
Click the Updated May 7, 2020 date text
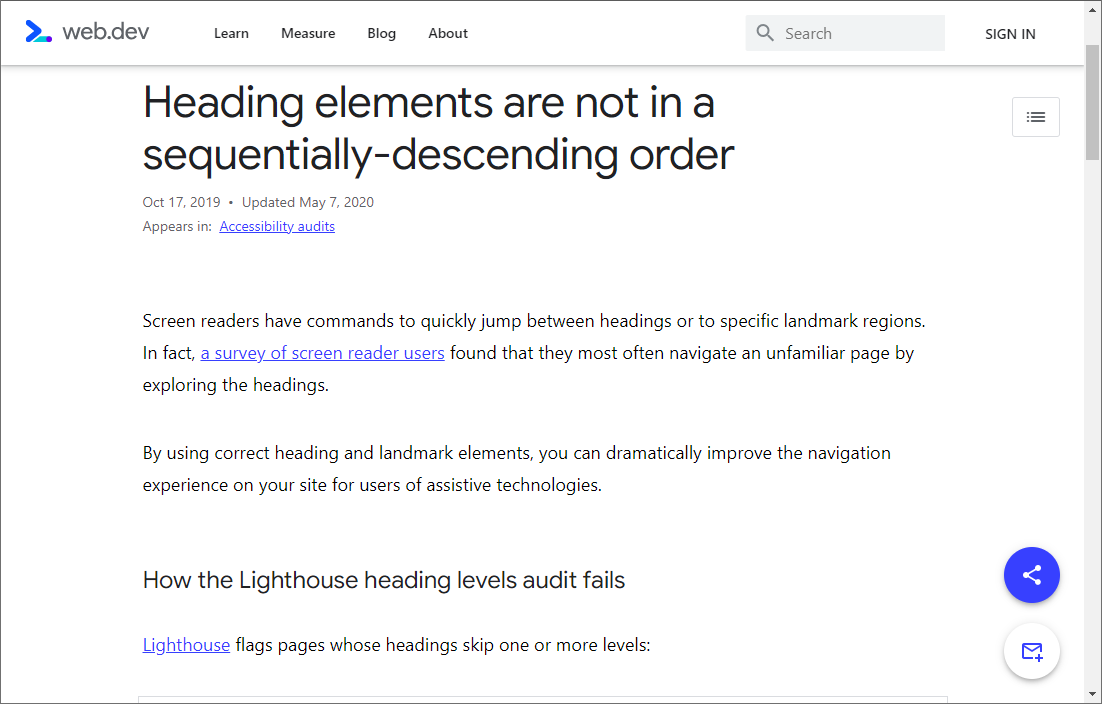[307, 202]
